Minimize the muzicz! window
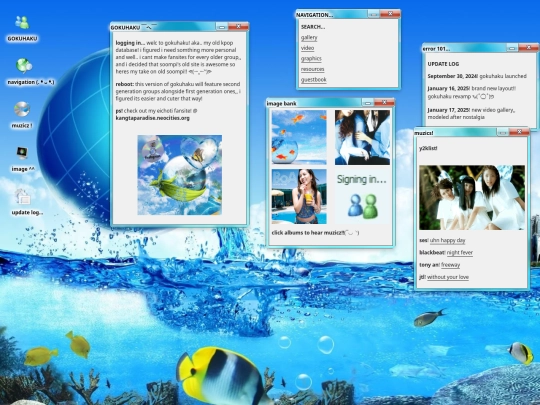 click(x=502, y=132)
